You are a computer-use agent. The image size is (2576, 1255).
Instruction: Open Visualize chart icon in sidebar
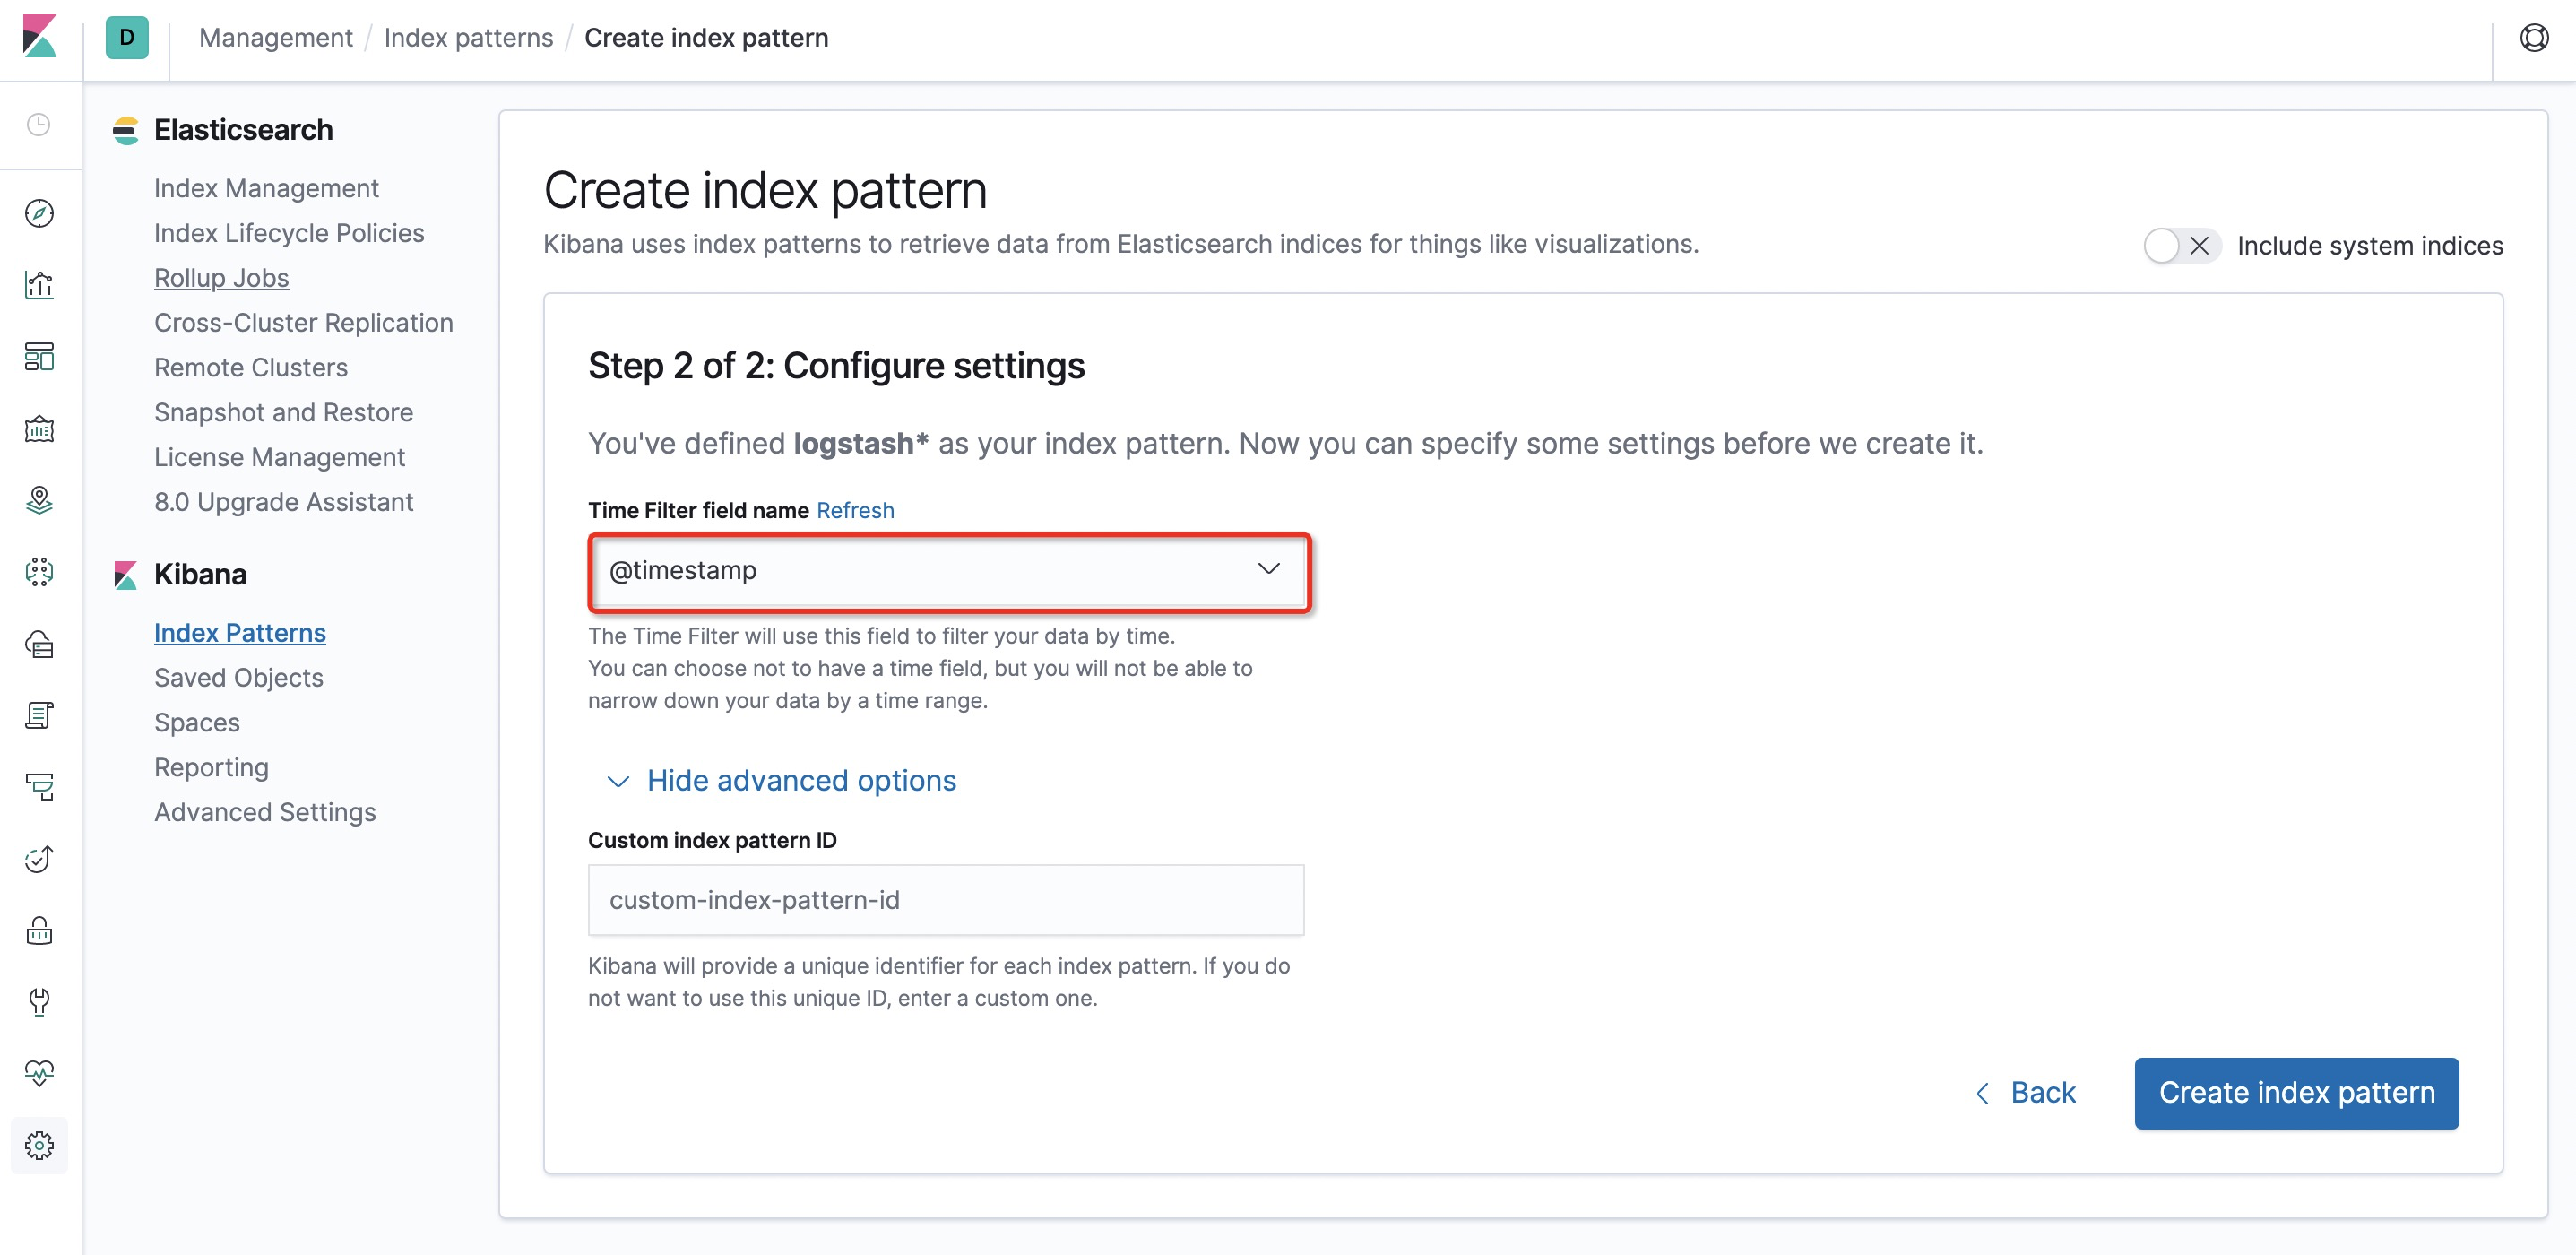coord(39,285)
